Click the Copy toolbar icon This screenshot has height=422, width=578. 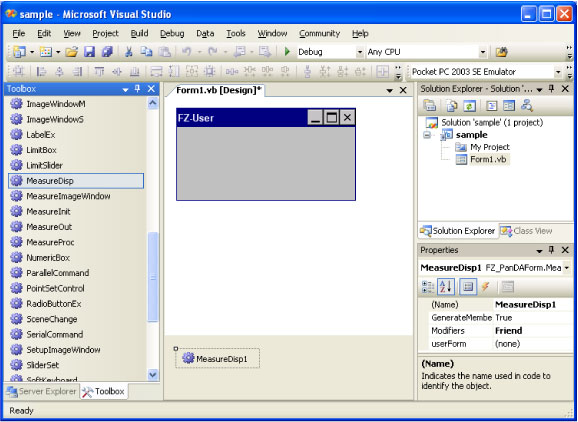[x=146, y=52]
